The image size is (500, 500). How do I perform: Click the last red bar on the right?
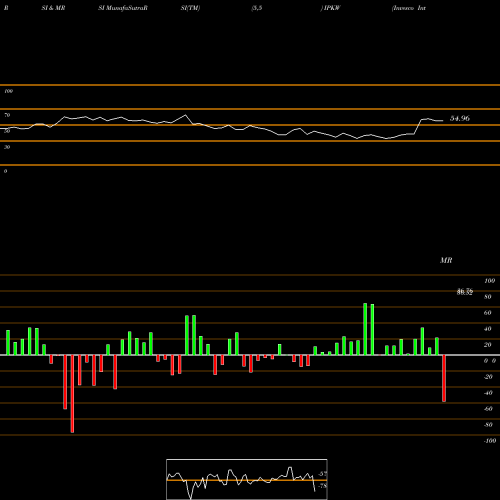tap(444, 378)
